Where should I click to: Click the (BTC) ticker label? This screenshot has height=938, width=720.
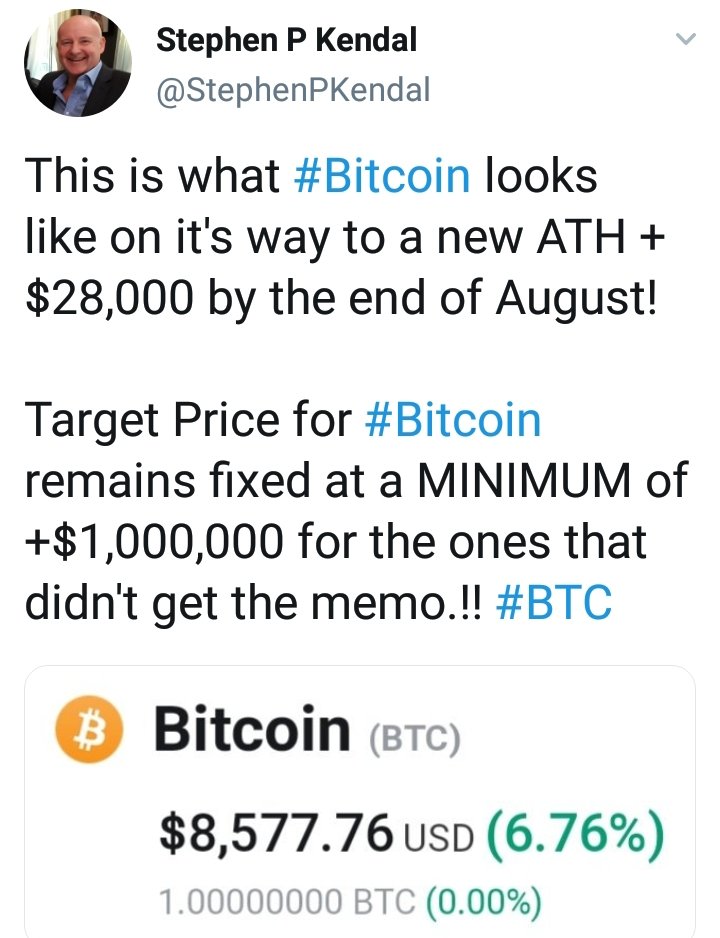pos(414,740)
